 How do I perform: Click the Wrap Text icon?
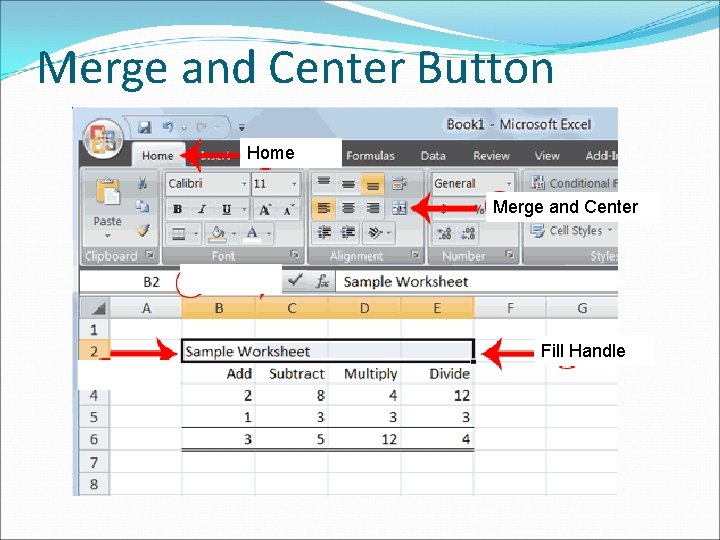399,184
